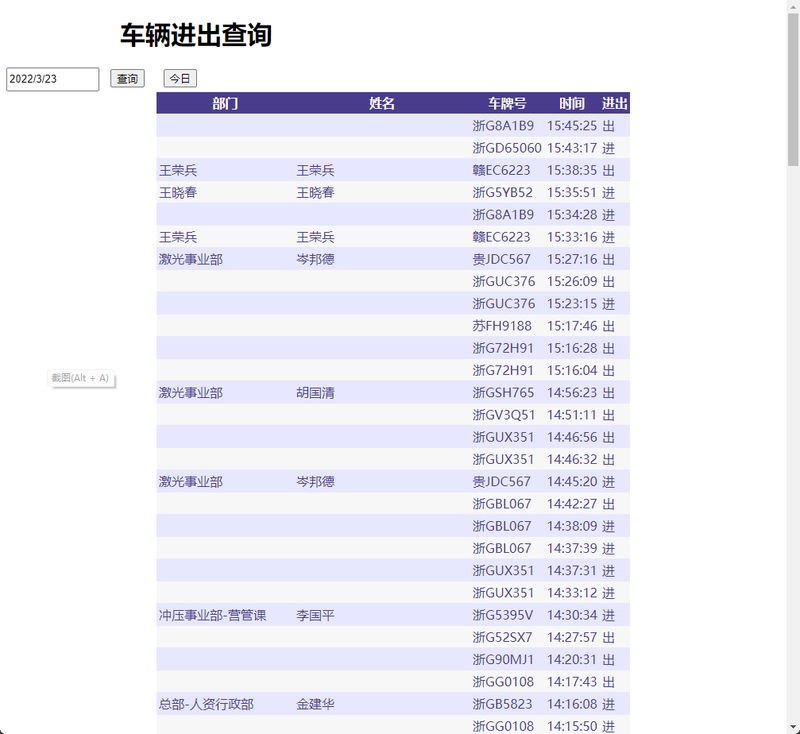
Task: Click time 14:42:27
Action: [572, 504]
